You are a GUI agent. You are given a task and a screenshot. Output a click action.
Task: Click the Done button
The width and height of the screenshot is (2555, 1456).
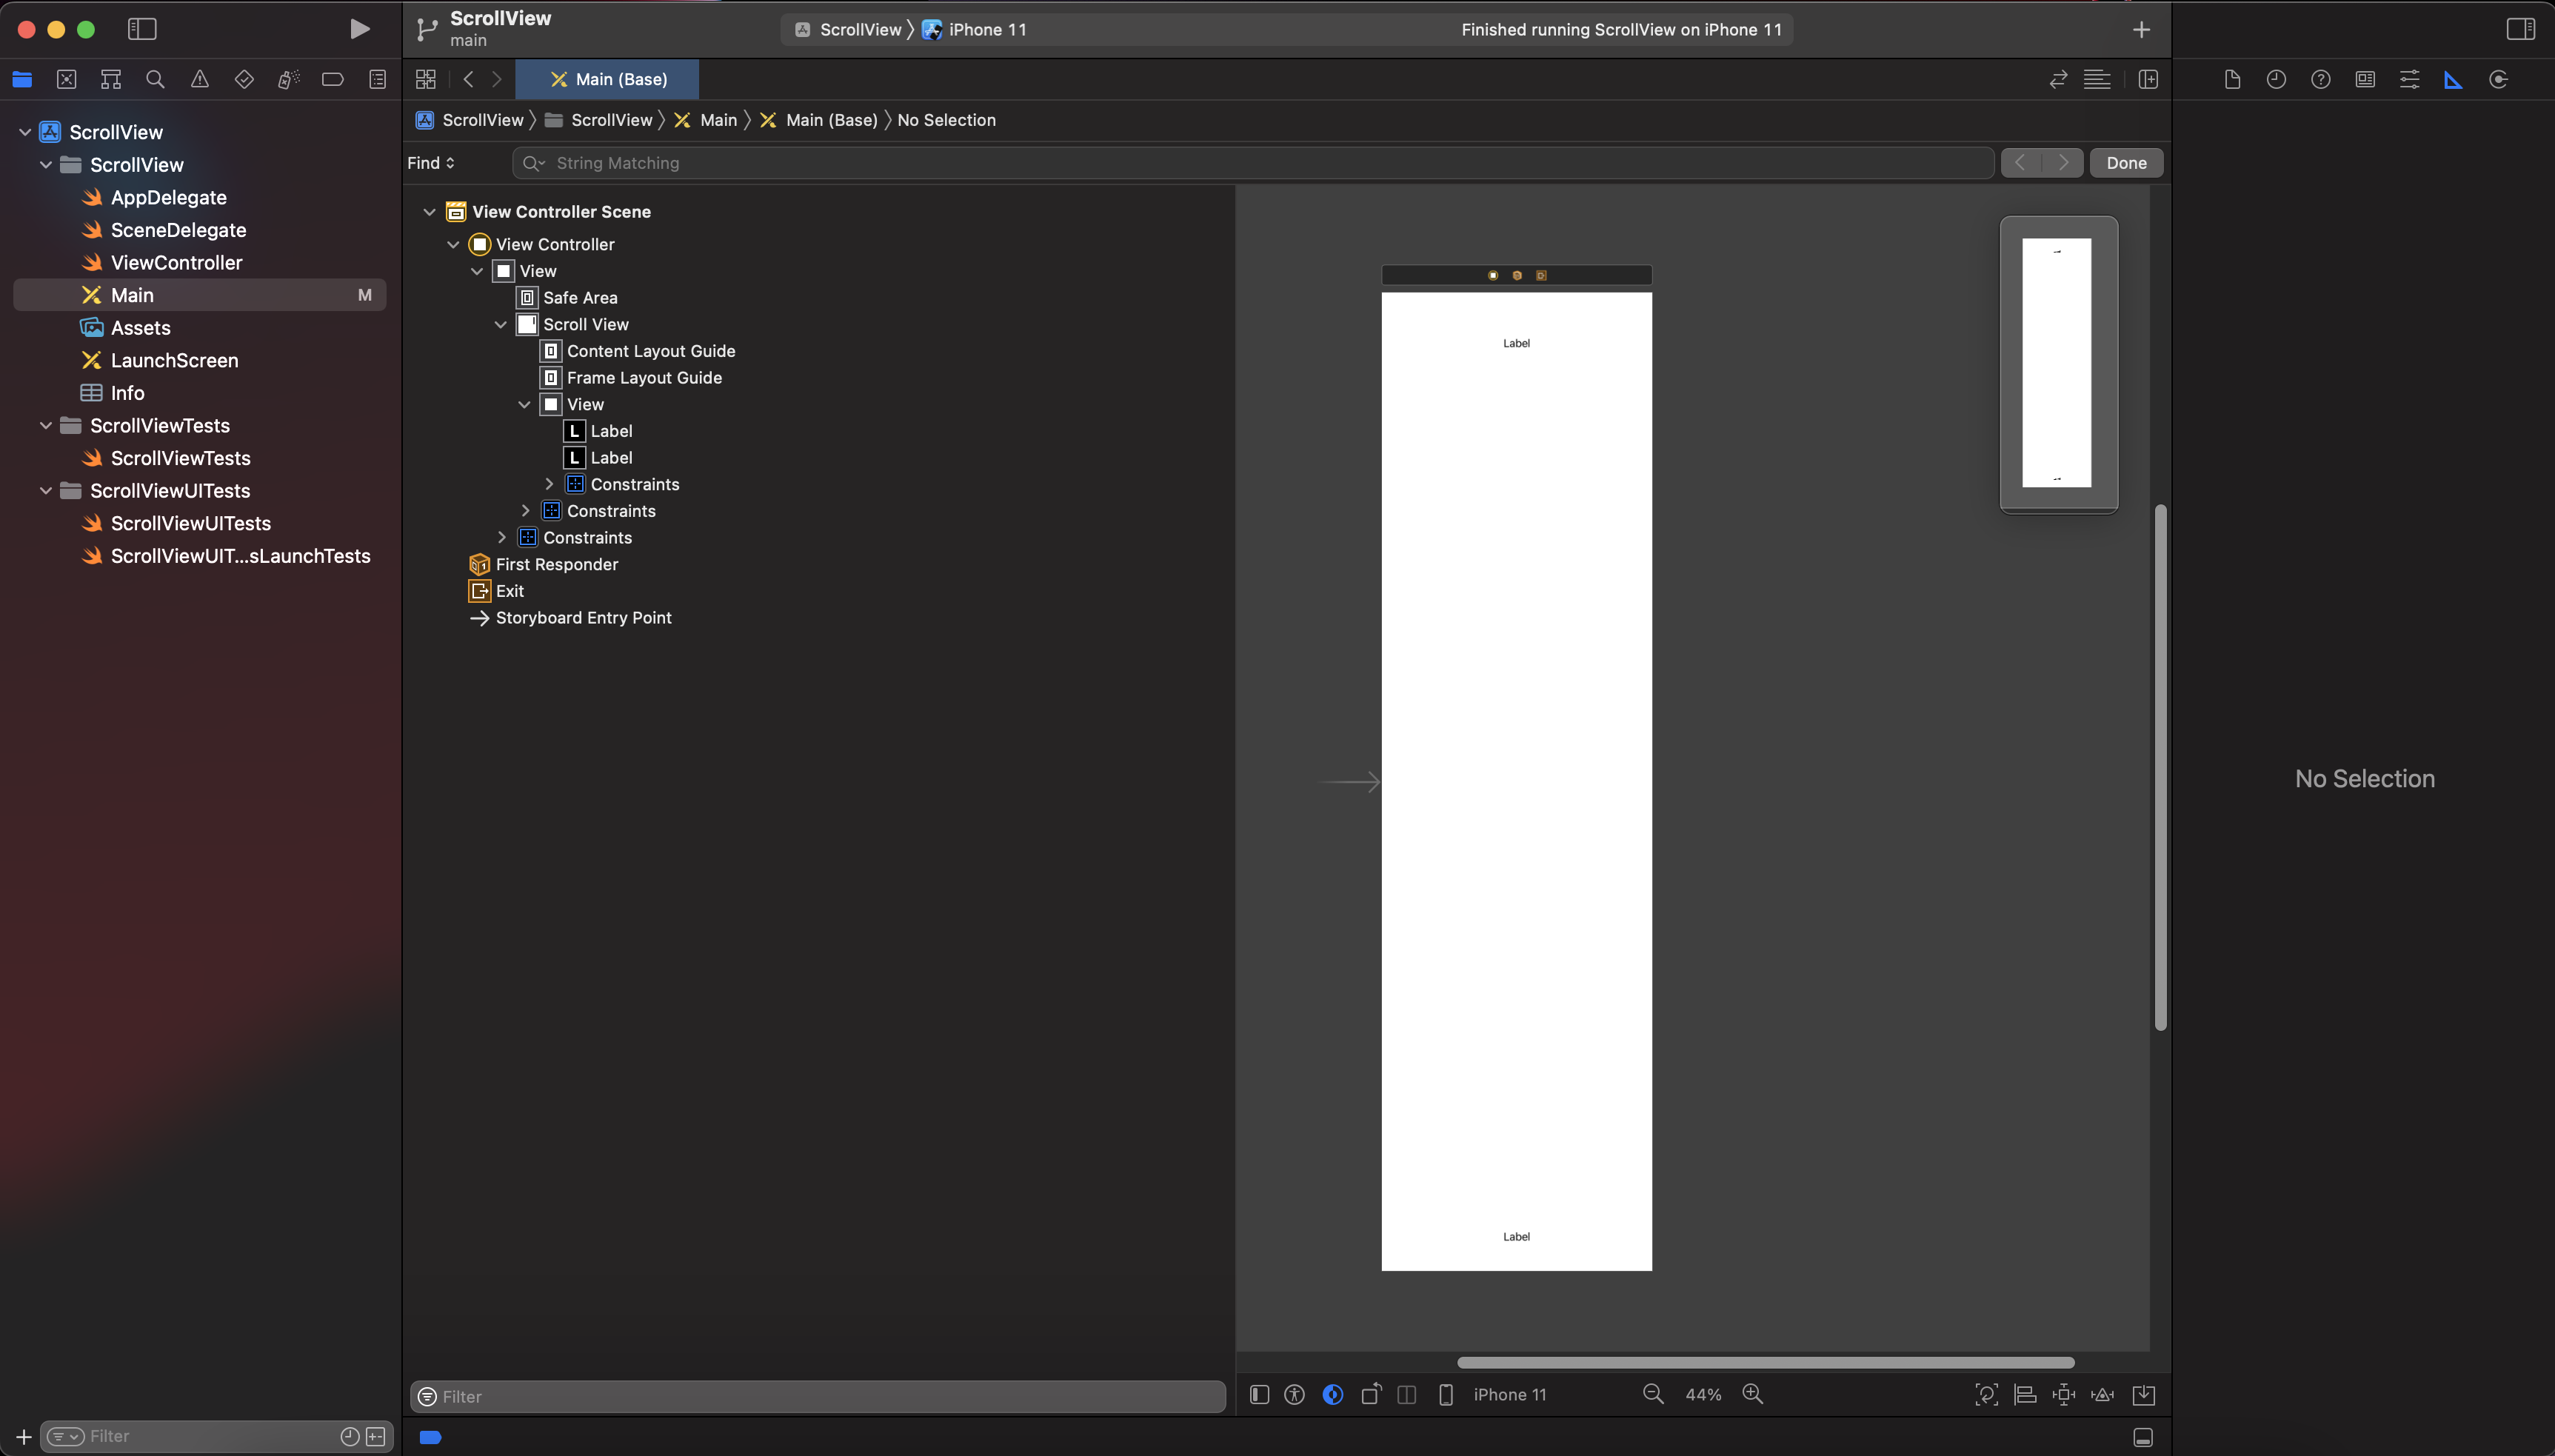point(2126,163)
